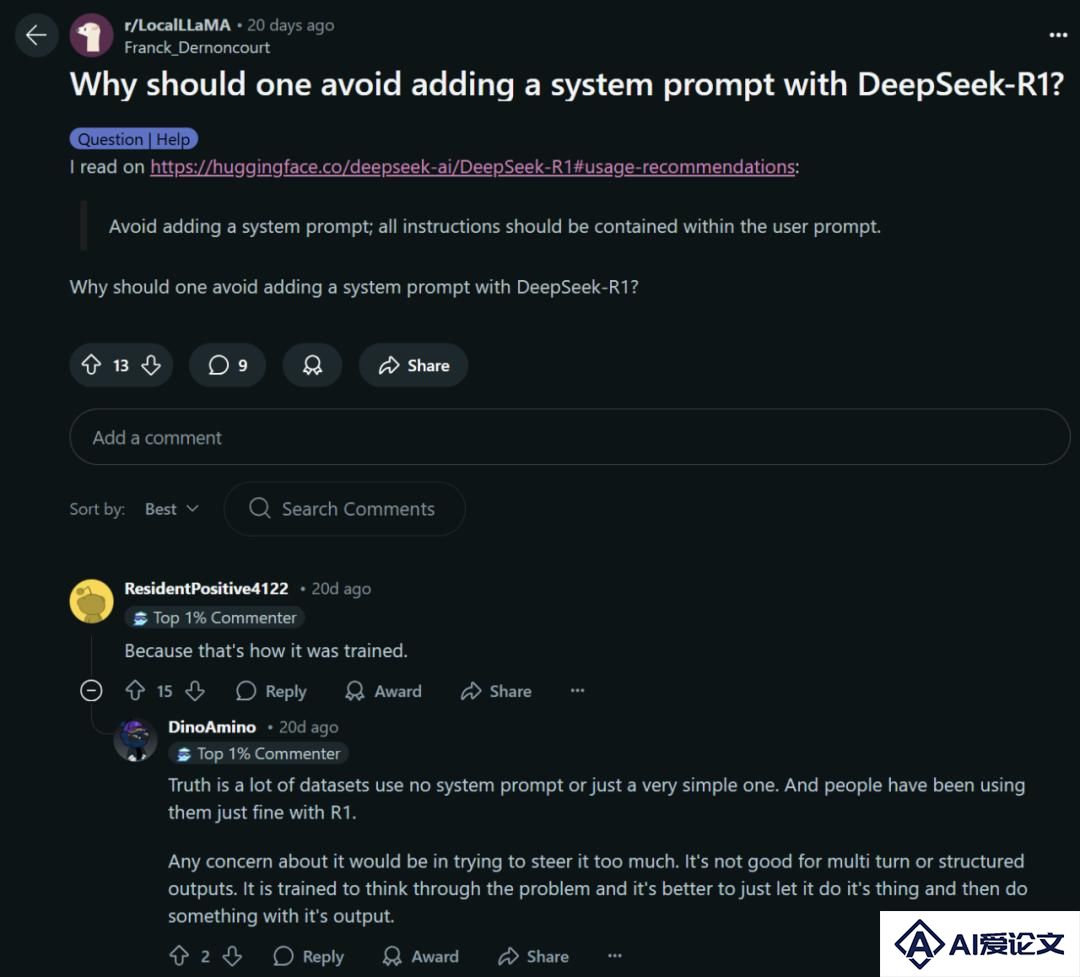Image resolution: width=1080 pixels, height=977 pixels.
Task: Open the Sort by Best dropdown
Action: click(172, 508)
